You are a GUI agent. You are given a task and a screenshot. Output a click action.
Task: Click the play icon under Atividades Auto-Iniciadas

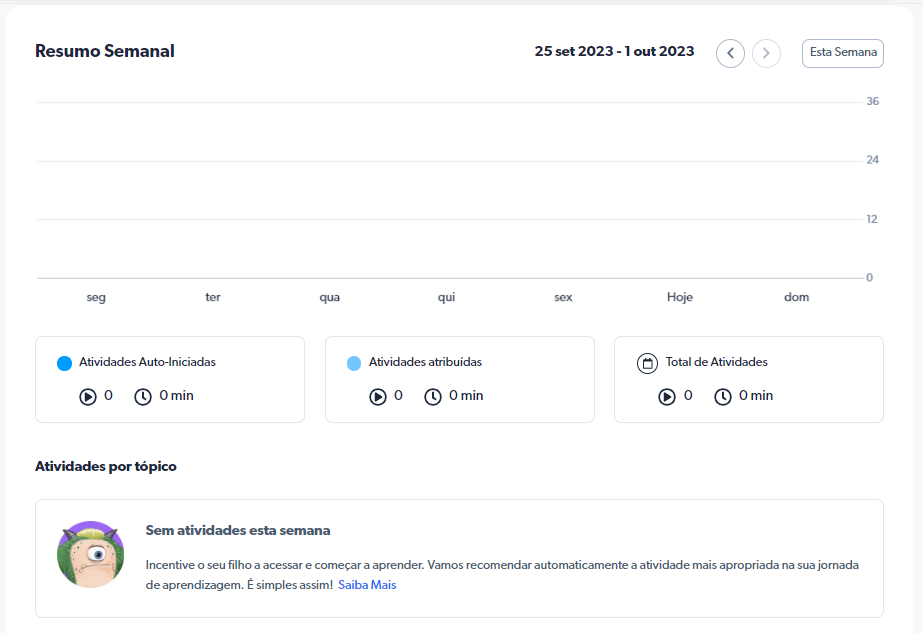tap(88, 396)
